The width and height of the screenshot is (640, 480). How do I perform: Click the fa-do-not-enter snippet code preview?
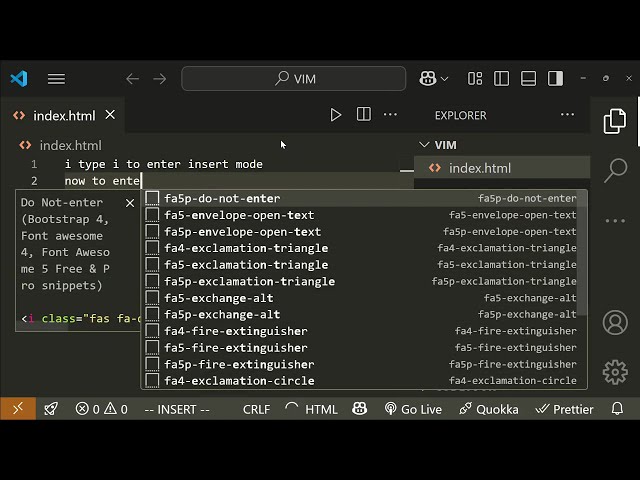(80, 318)
